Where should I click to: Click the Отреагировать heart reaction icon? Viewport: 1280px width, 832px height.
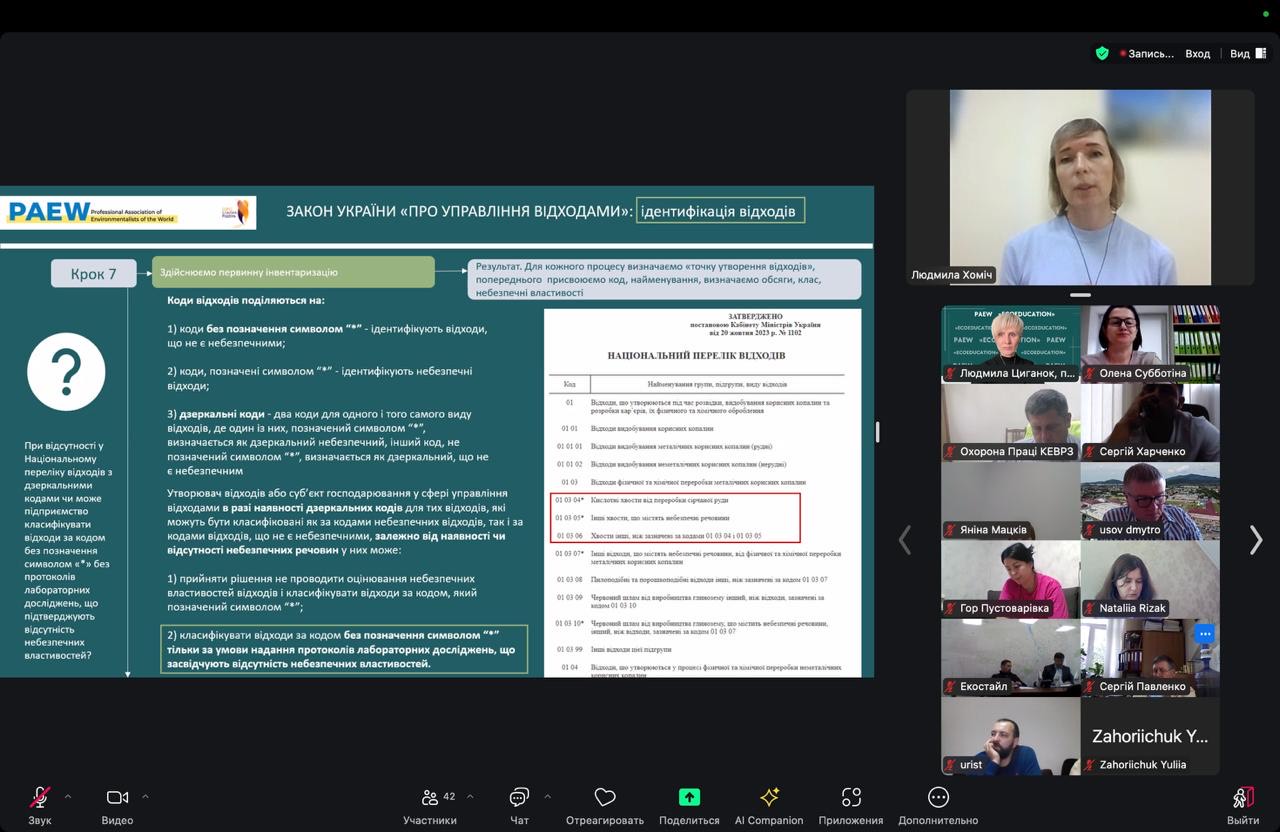point(604,798)
